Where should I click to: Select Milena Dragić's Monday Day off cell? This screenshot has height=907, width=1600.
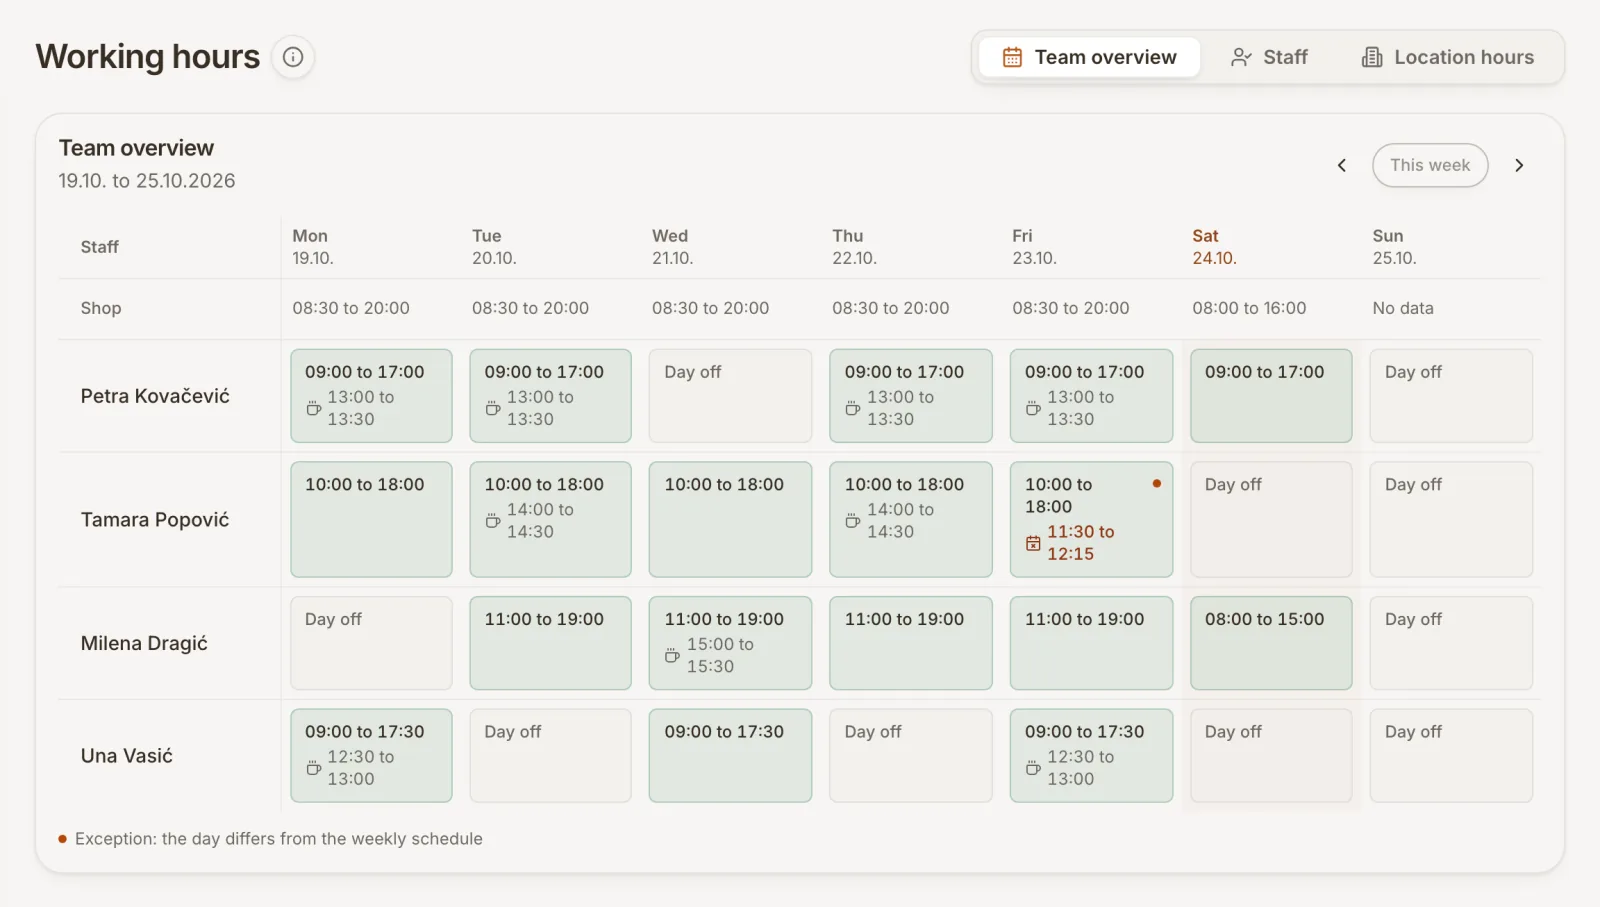[x=371, y=643]
